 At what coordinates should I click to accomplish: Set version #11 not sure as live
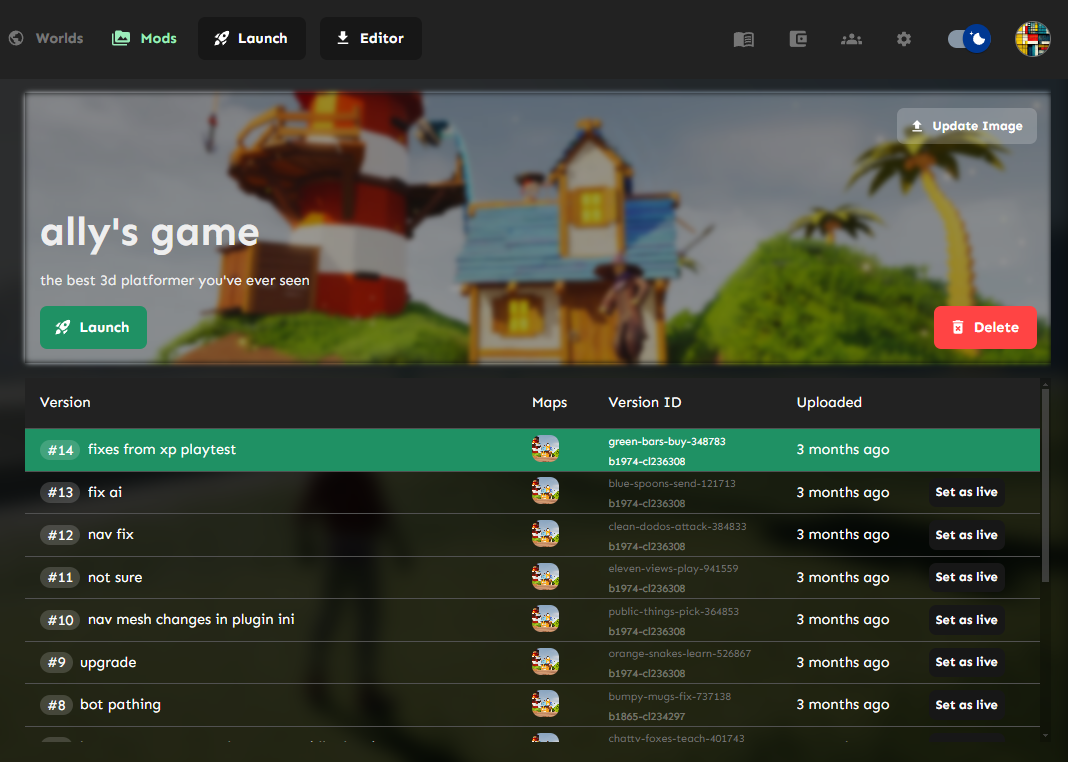(966, 577)
